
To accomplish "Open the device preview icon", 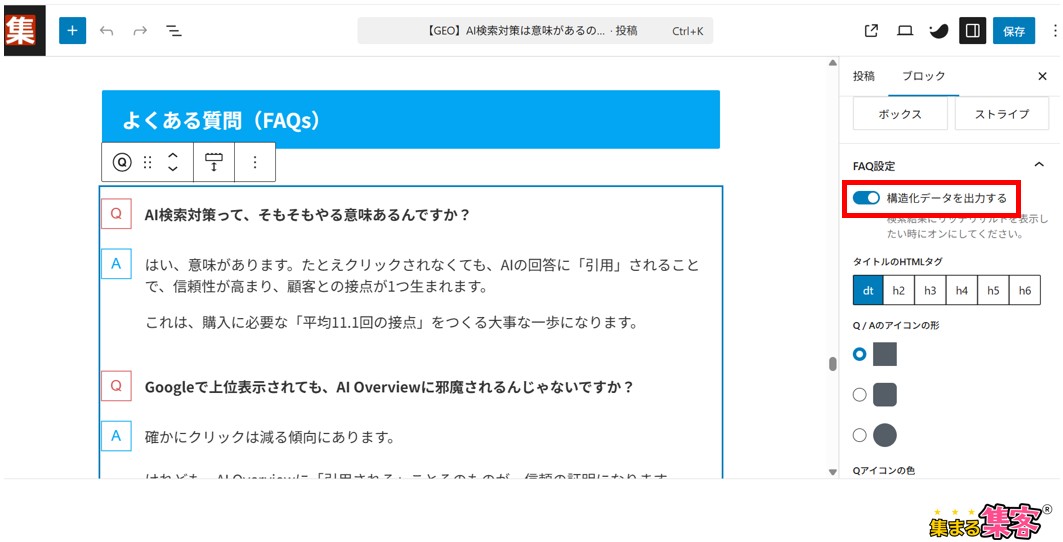I will (x=905, y=31).
